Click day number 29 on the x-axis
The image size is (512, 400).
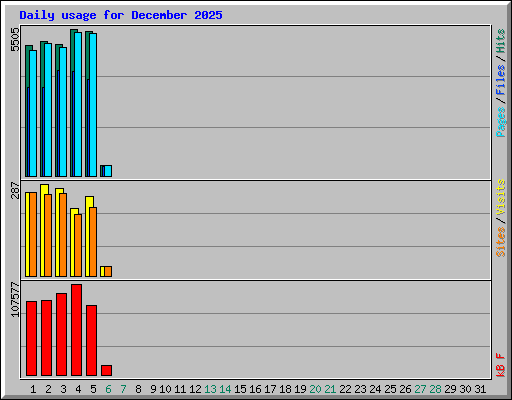450,389
